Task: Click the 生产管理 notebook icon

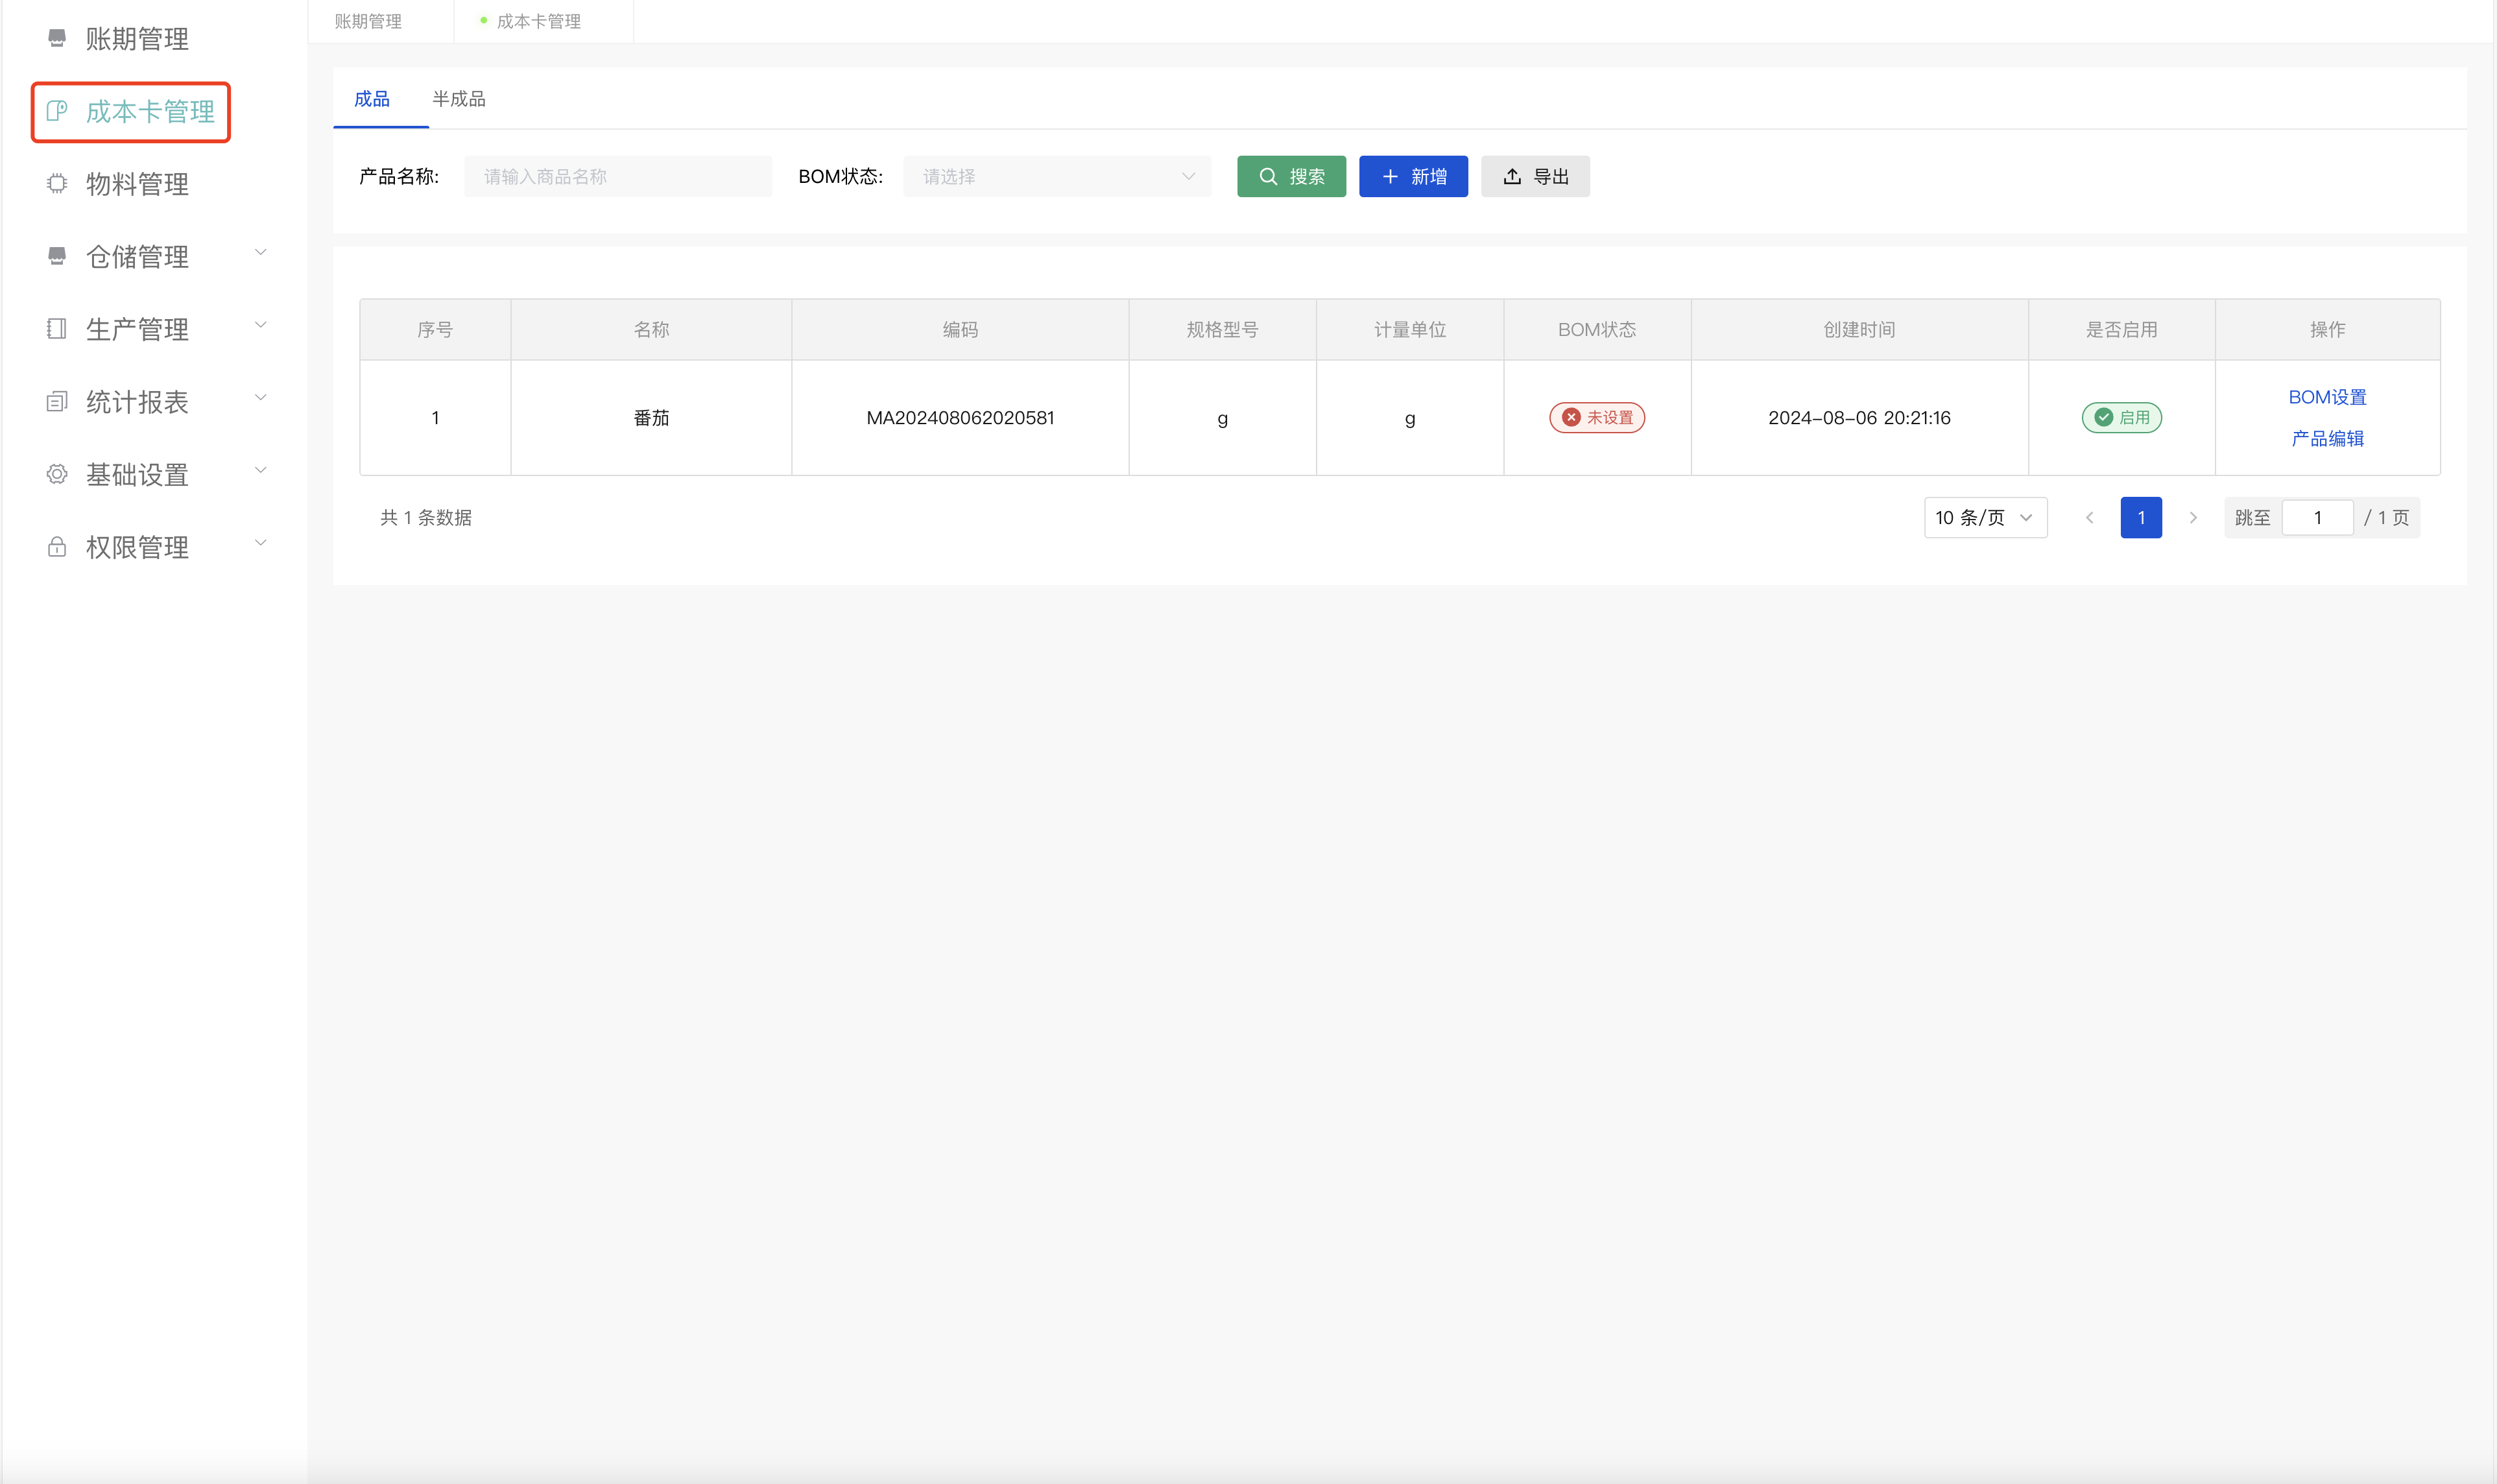Action: click(x=57, y=329)
